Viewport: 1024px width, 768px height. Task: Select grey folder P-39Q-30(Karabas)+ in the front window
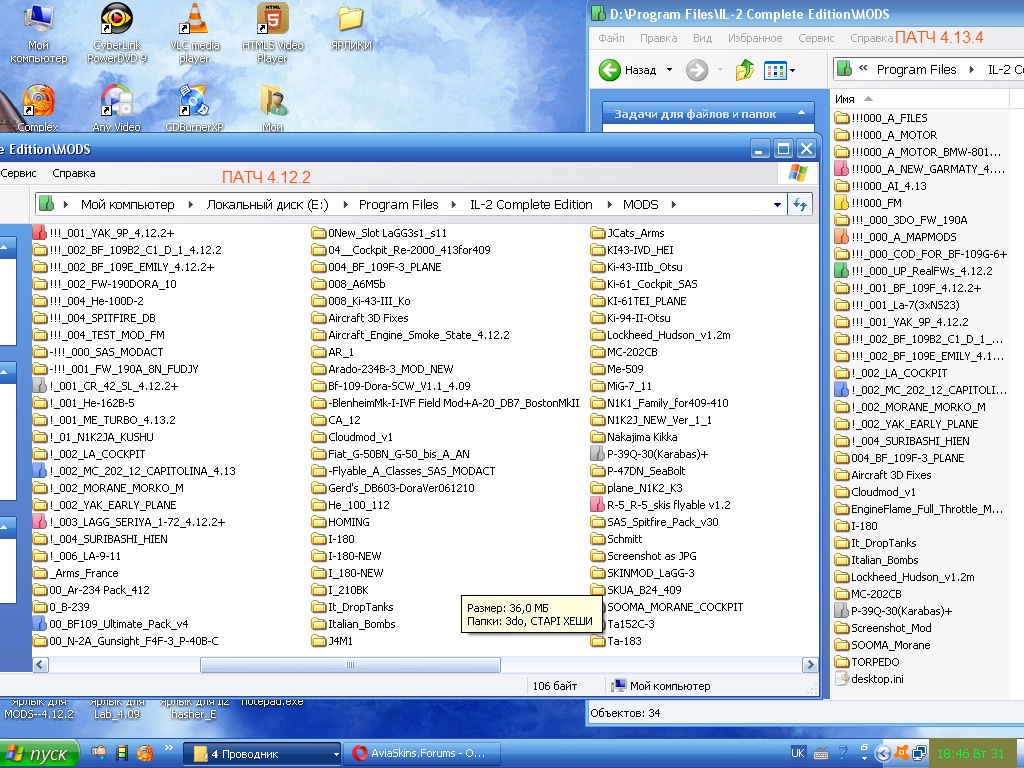[649, 454]
